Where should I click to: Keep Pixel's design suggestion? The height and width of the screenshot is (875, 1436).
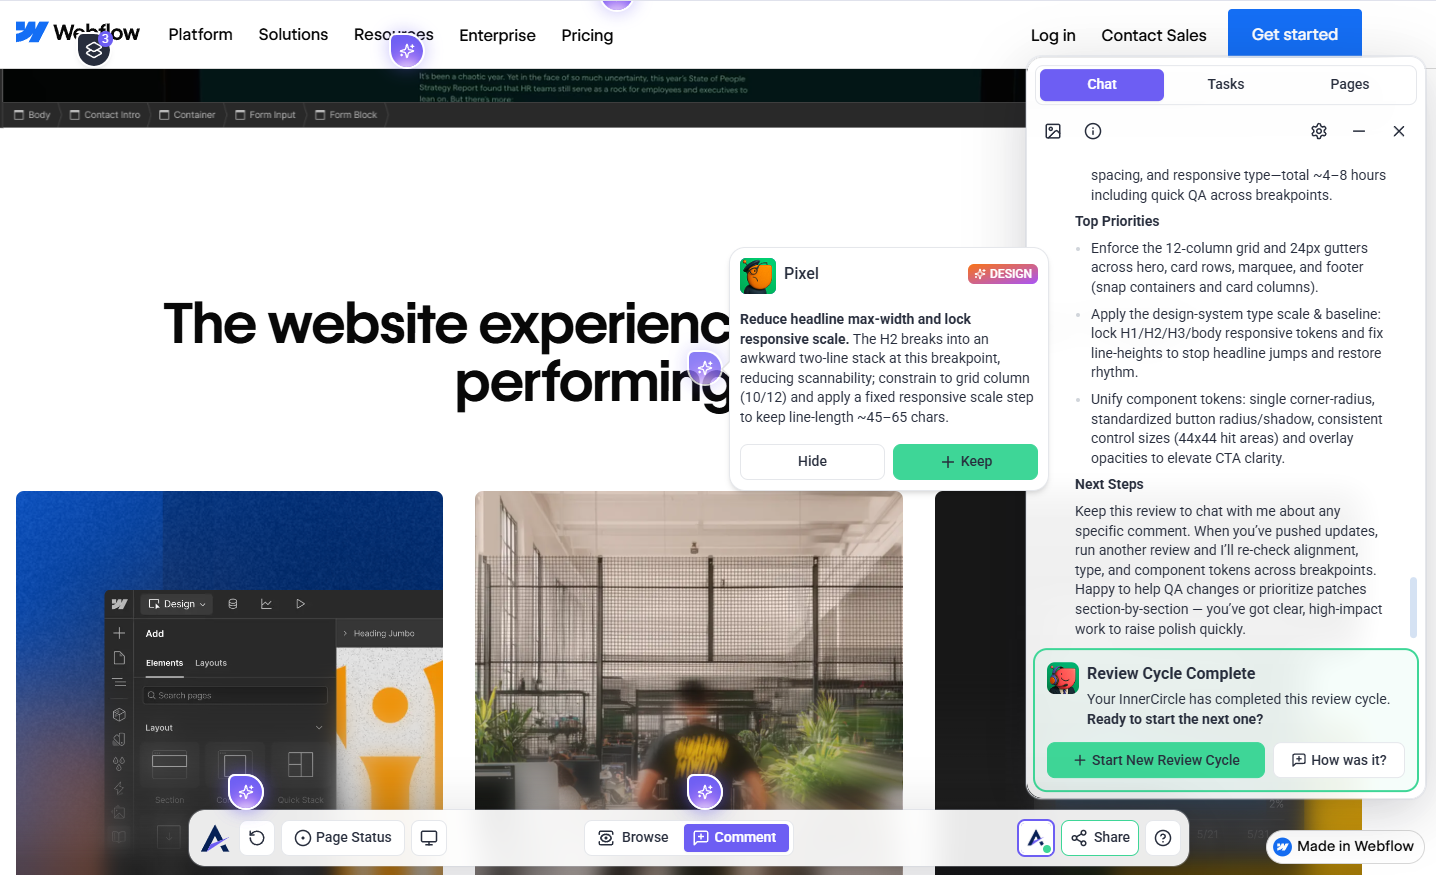click(x=965, y=461)
